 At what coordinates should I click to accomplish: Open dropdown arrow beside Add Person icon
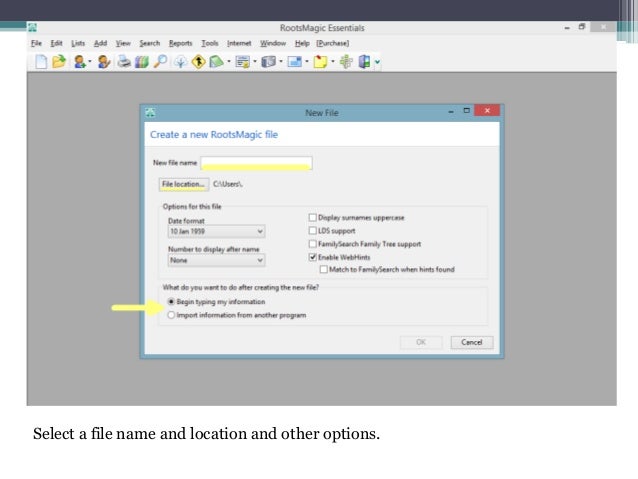90,62
